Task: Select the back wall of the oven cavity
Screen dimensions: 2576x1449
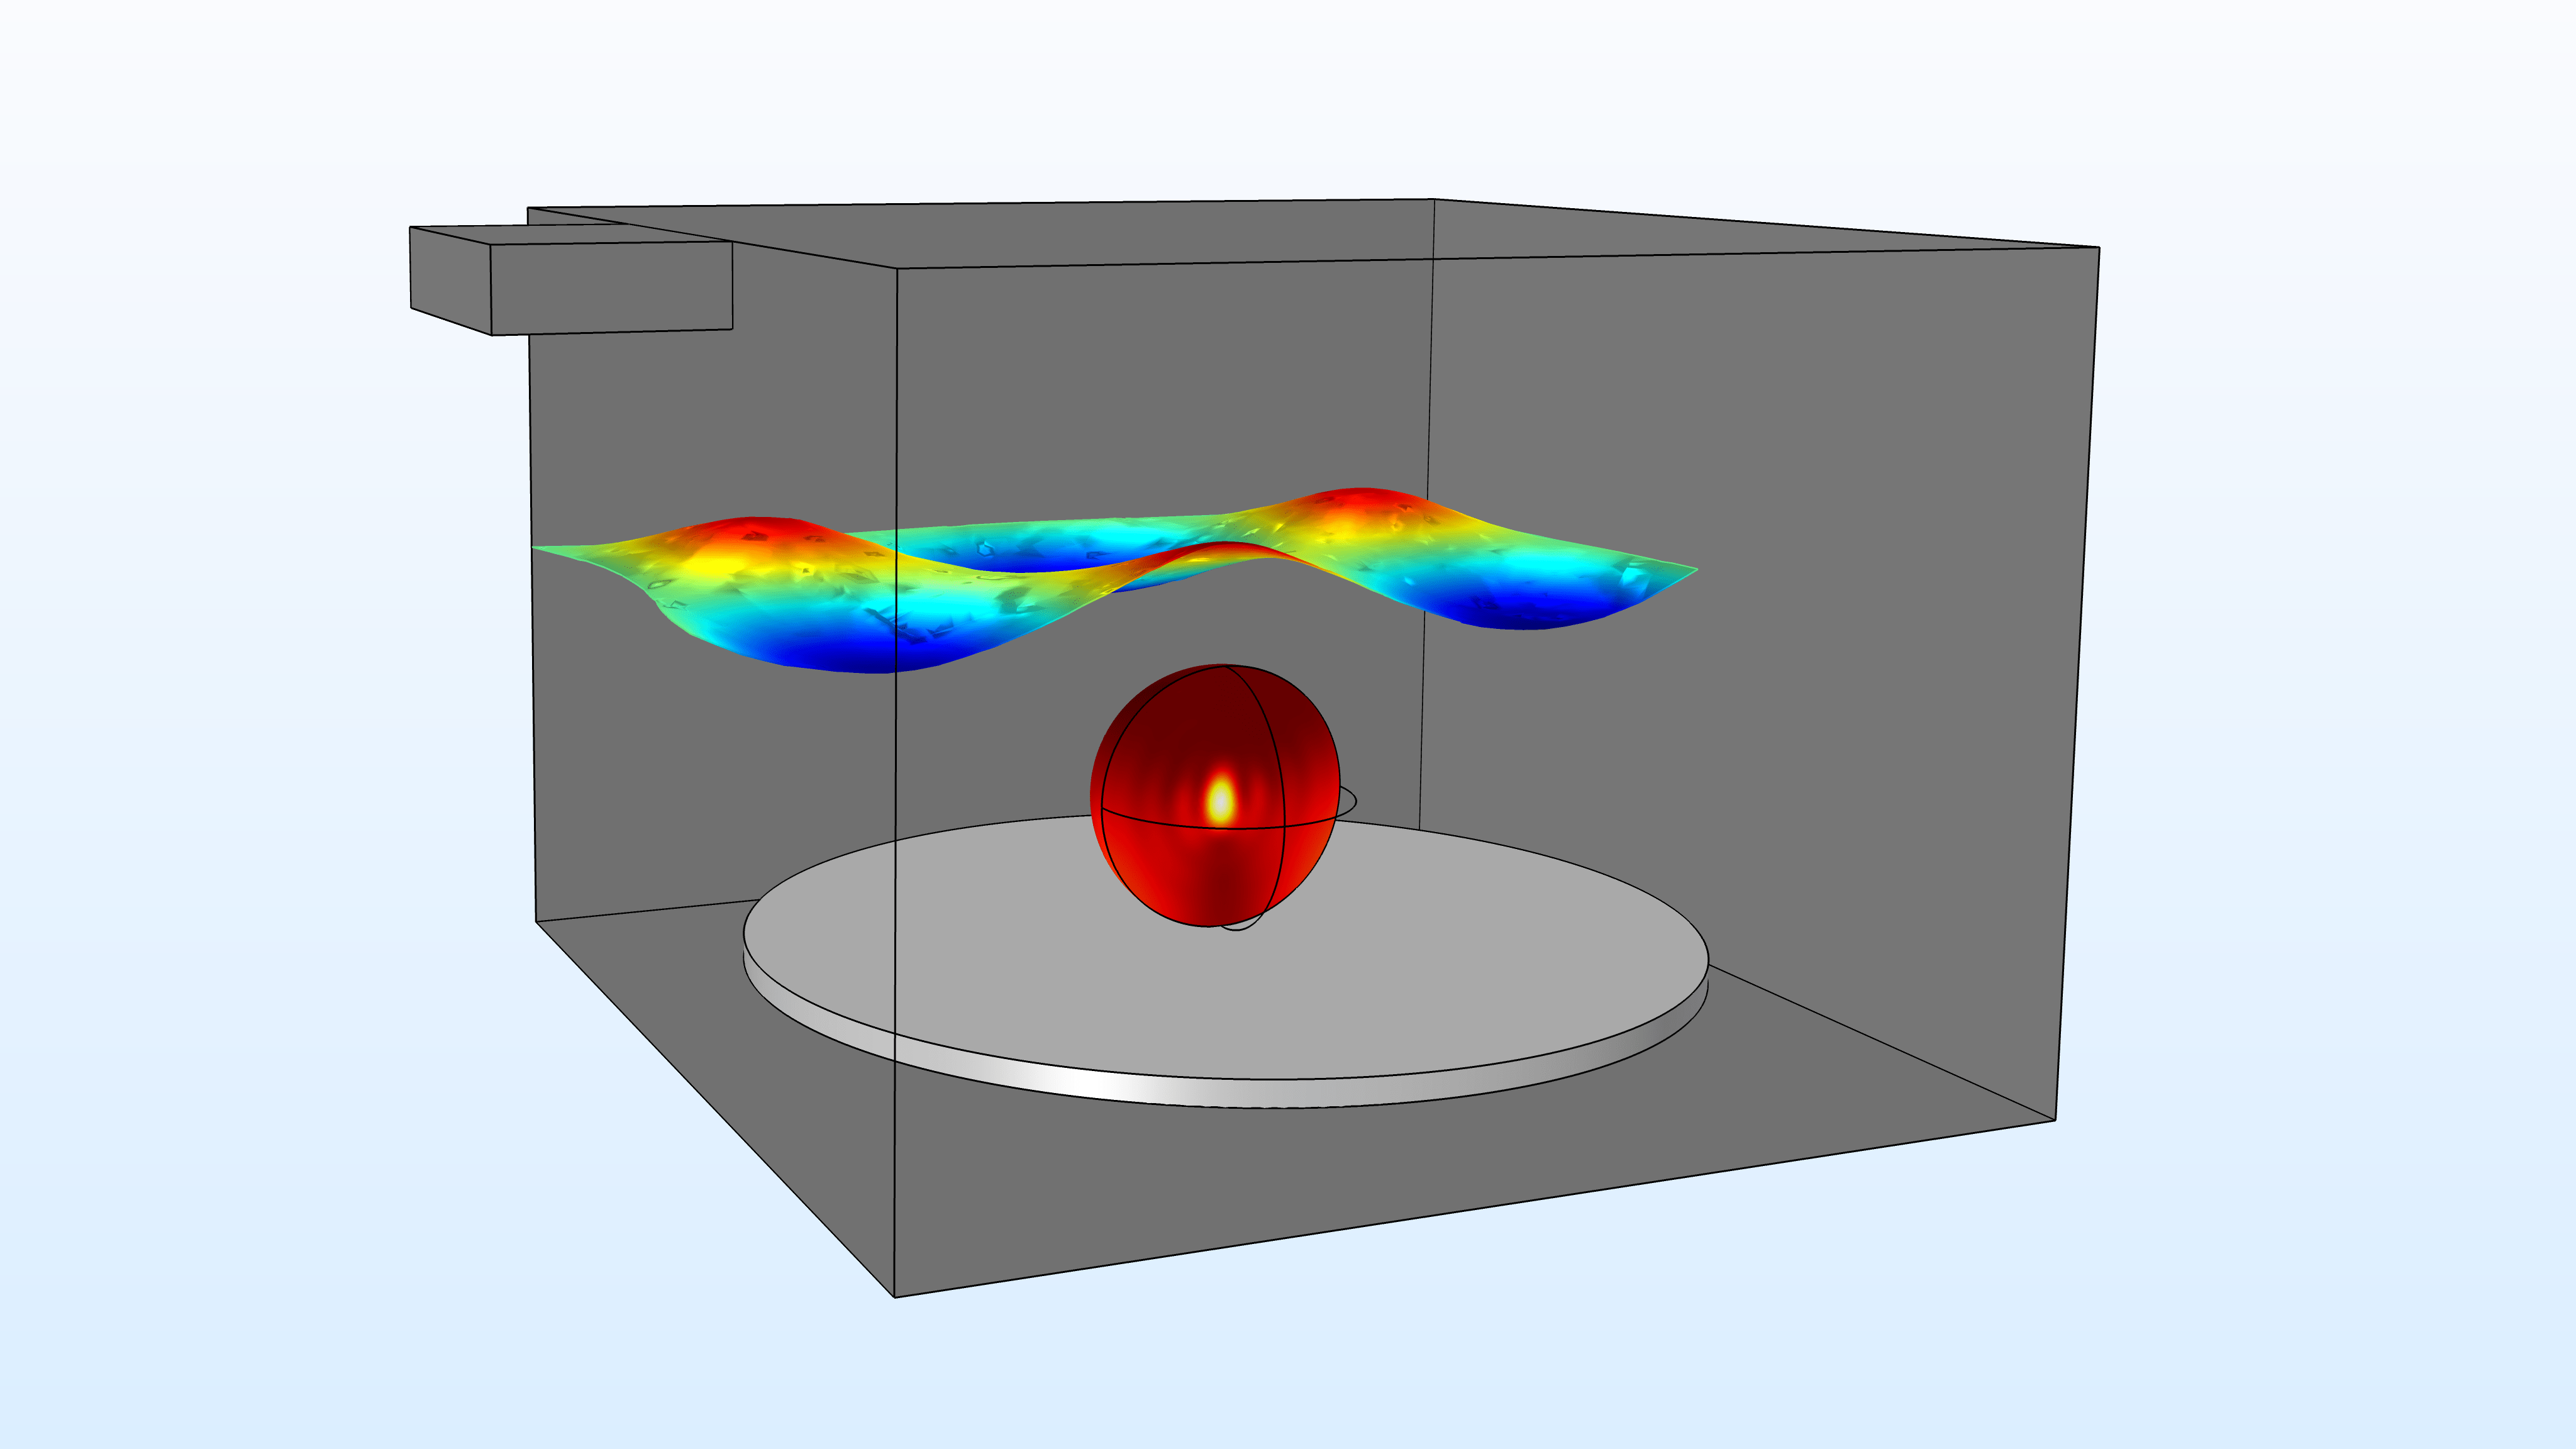Action: pos(1150,400)
